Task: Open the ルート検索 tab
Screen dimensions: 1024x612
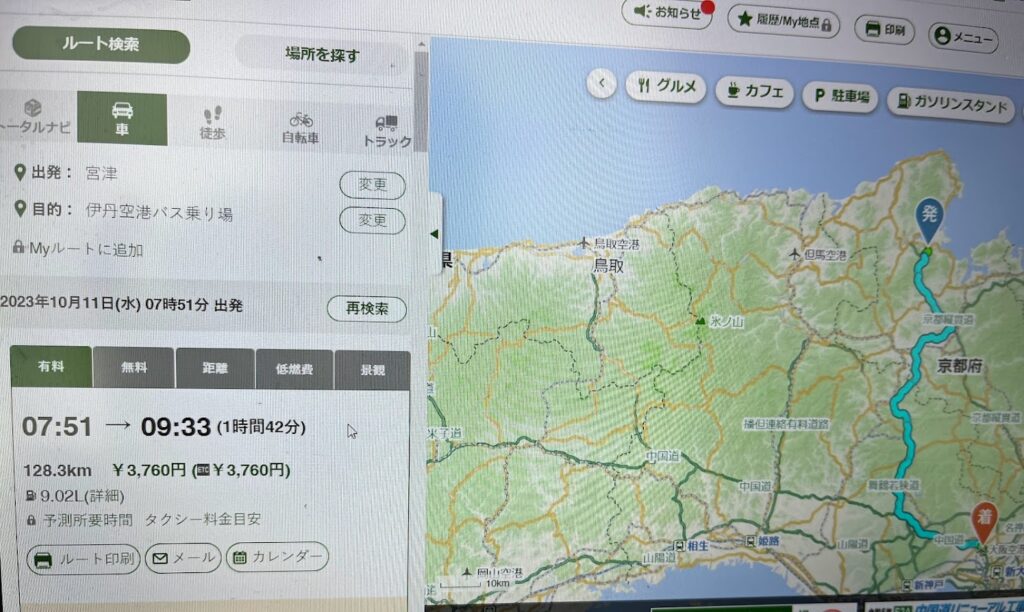Action: pos(101,45)
